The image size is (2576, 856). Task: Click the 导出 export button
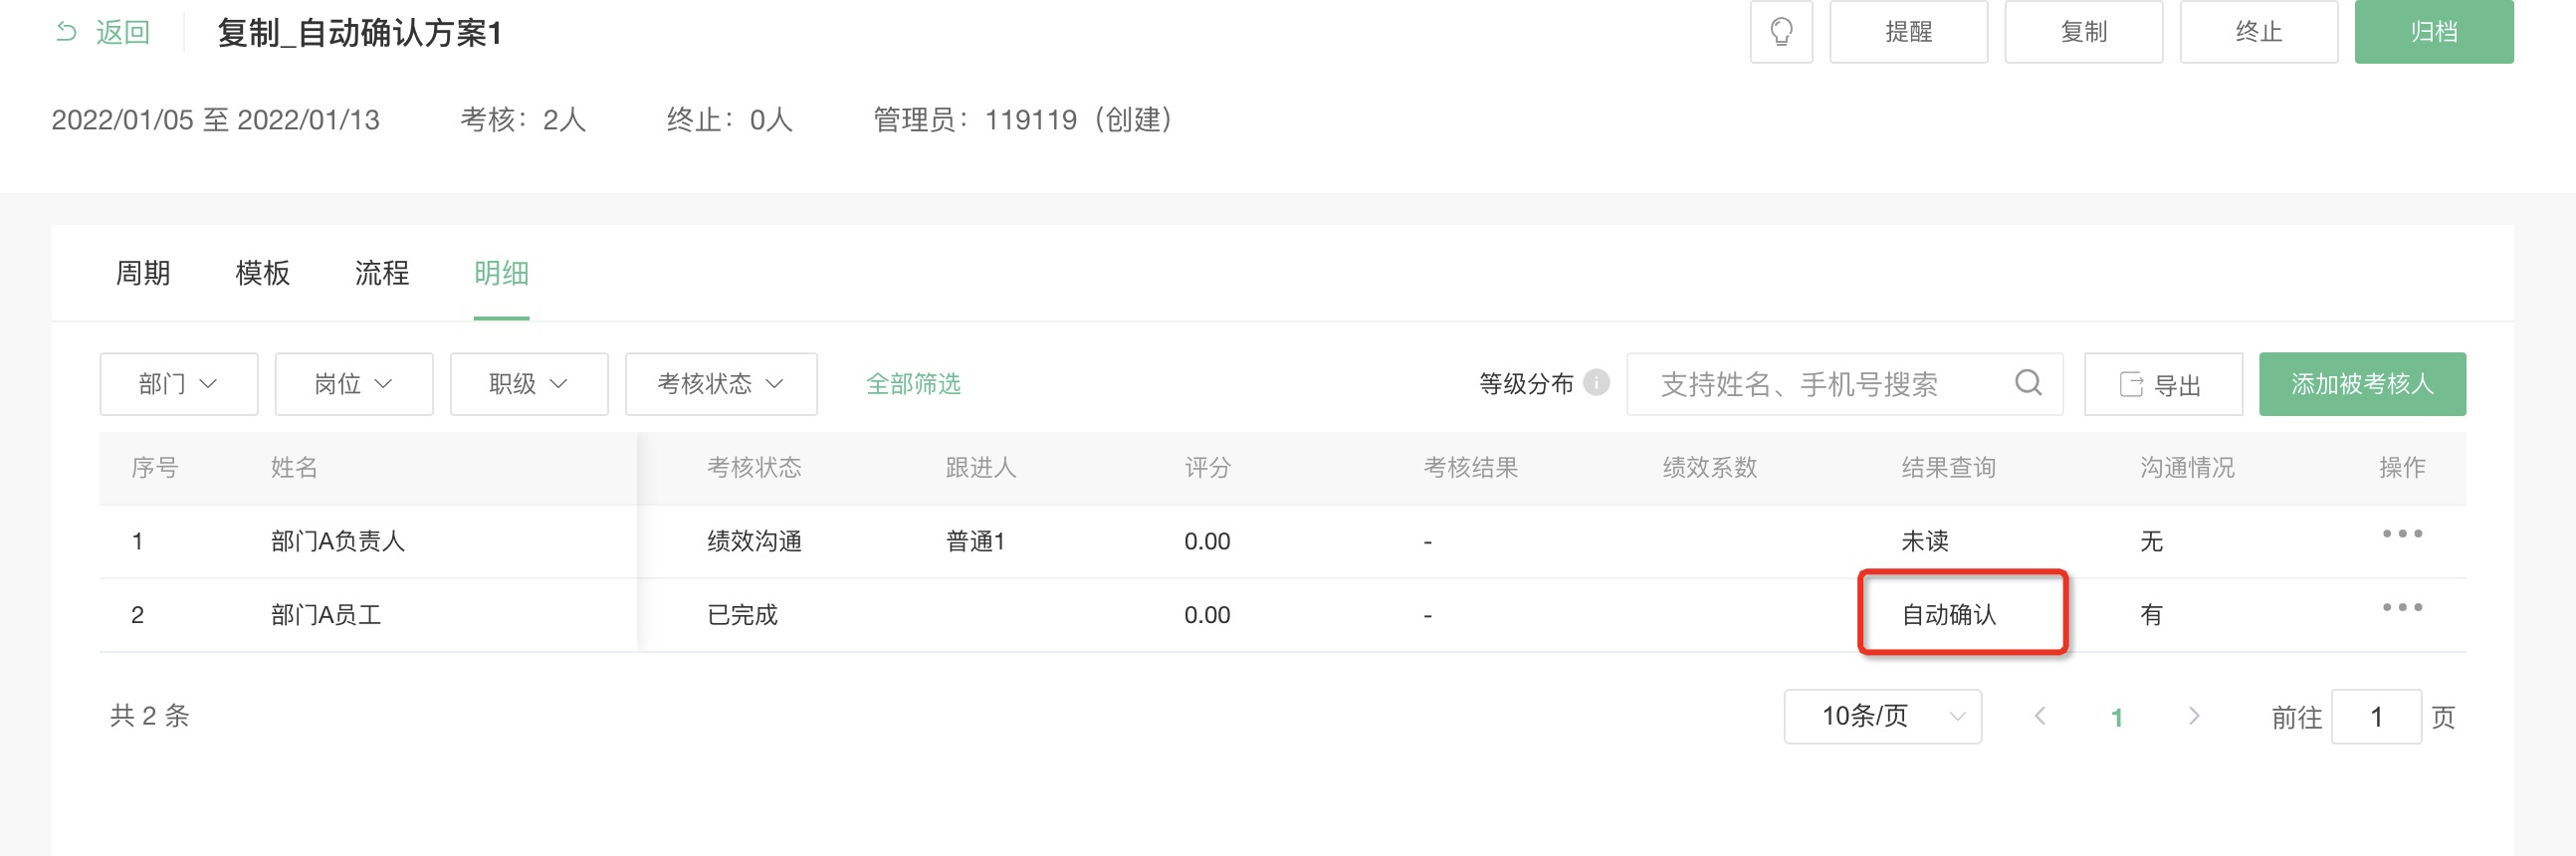pos(2162,384)
